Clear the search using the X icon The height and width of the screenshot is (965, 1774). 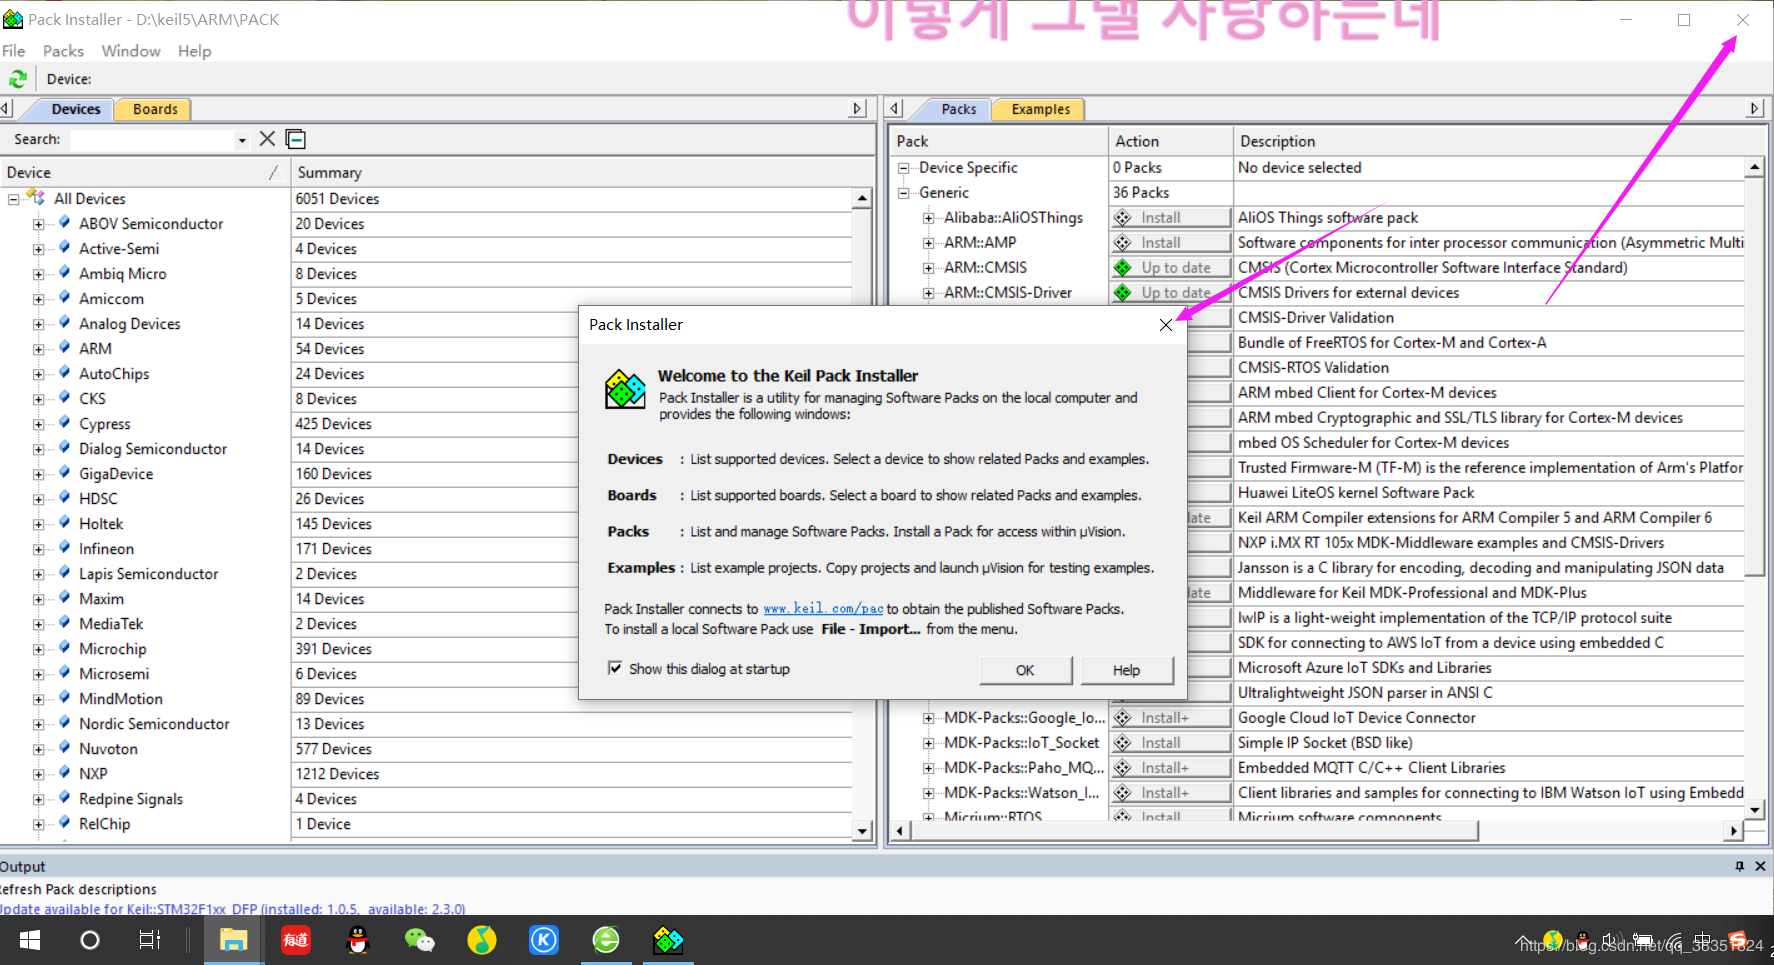pos(267,139)
